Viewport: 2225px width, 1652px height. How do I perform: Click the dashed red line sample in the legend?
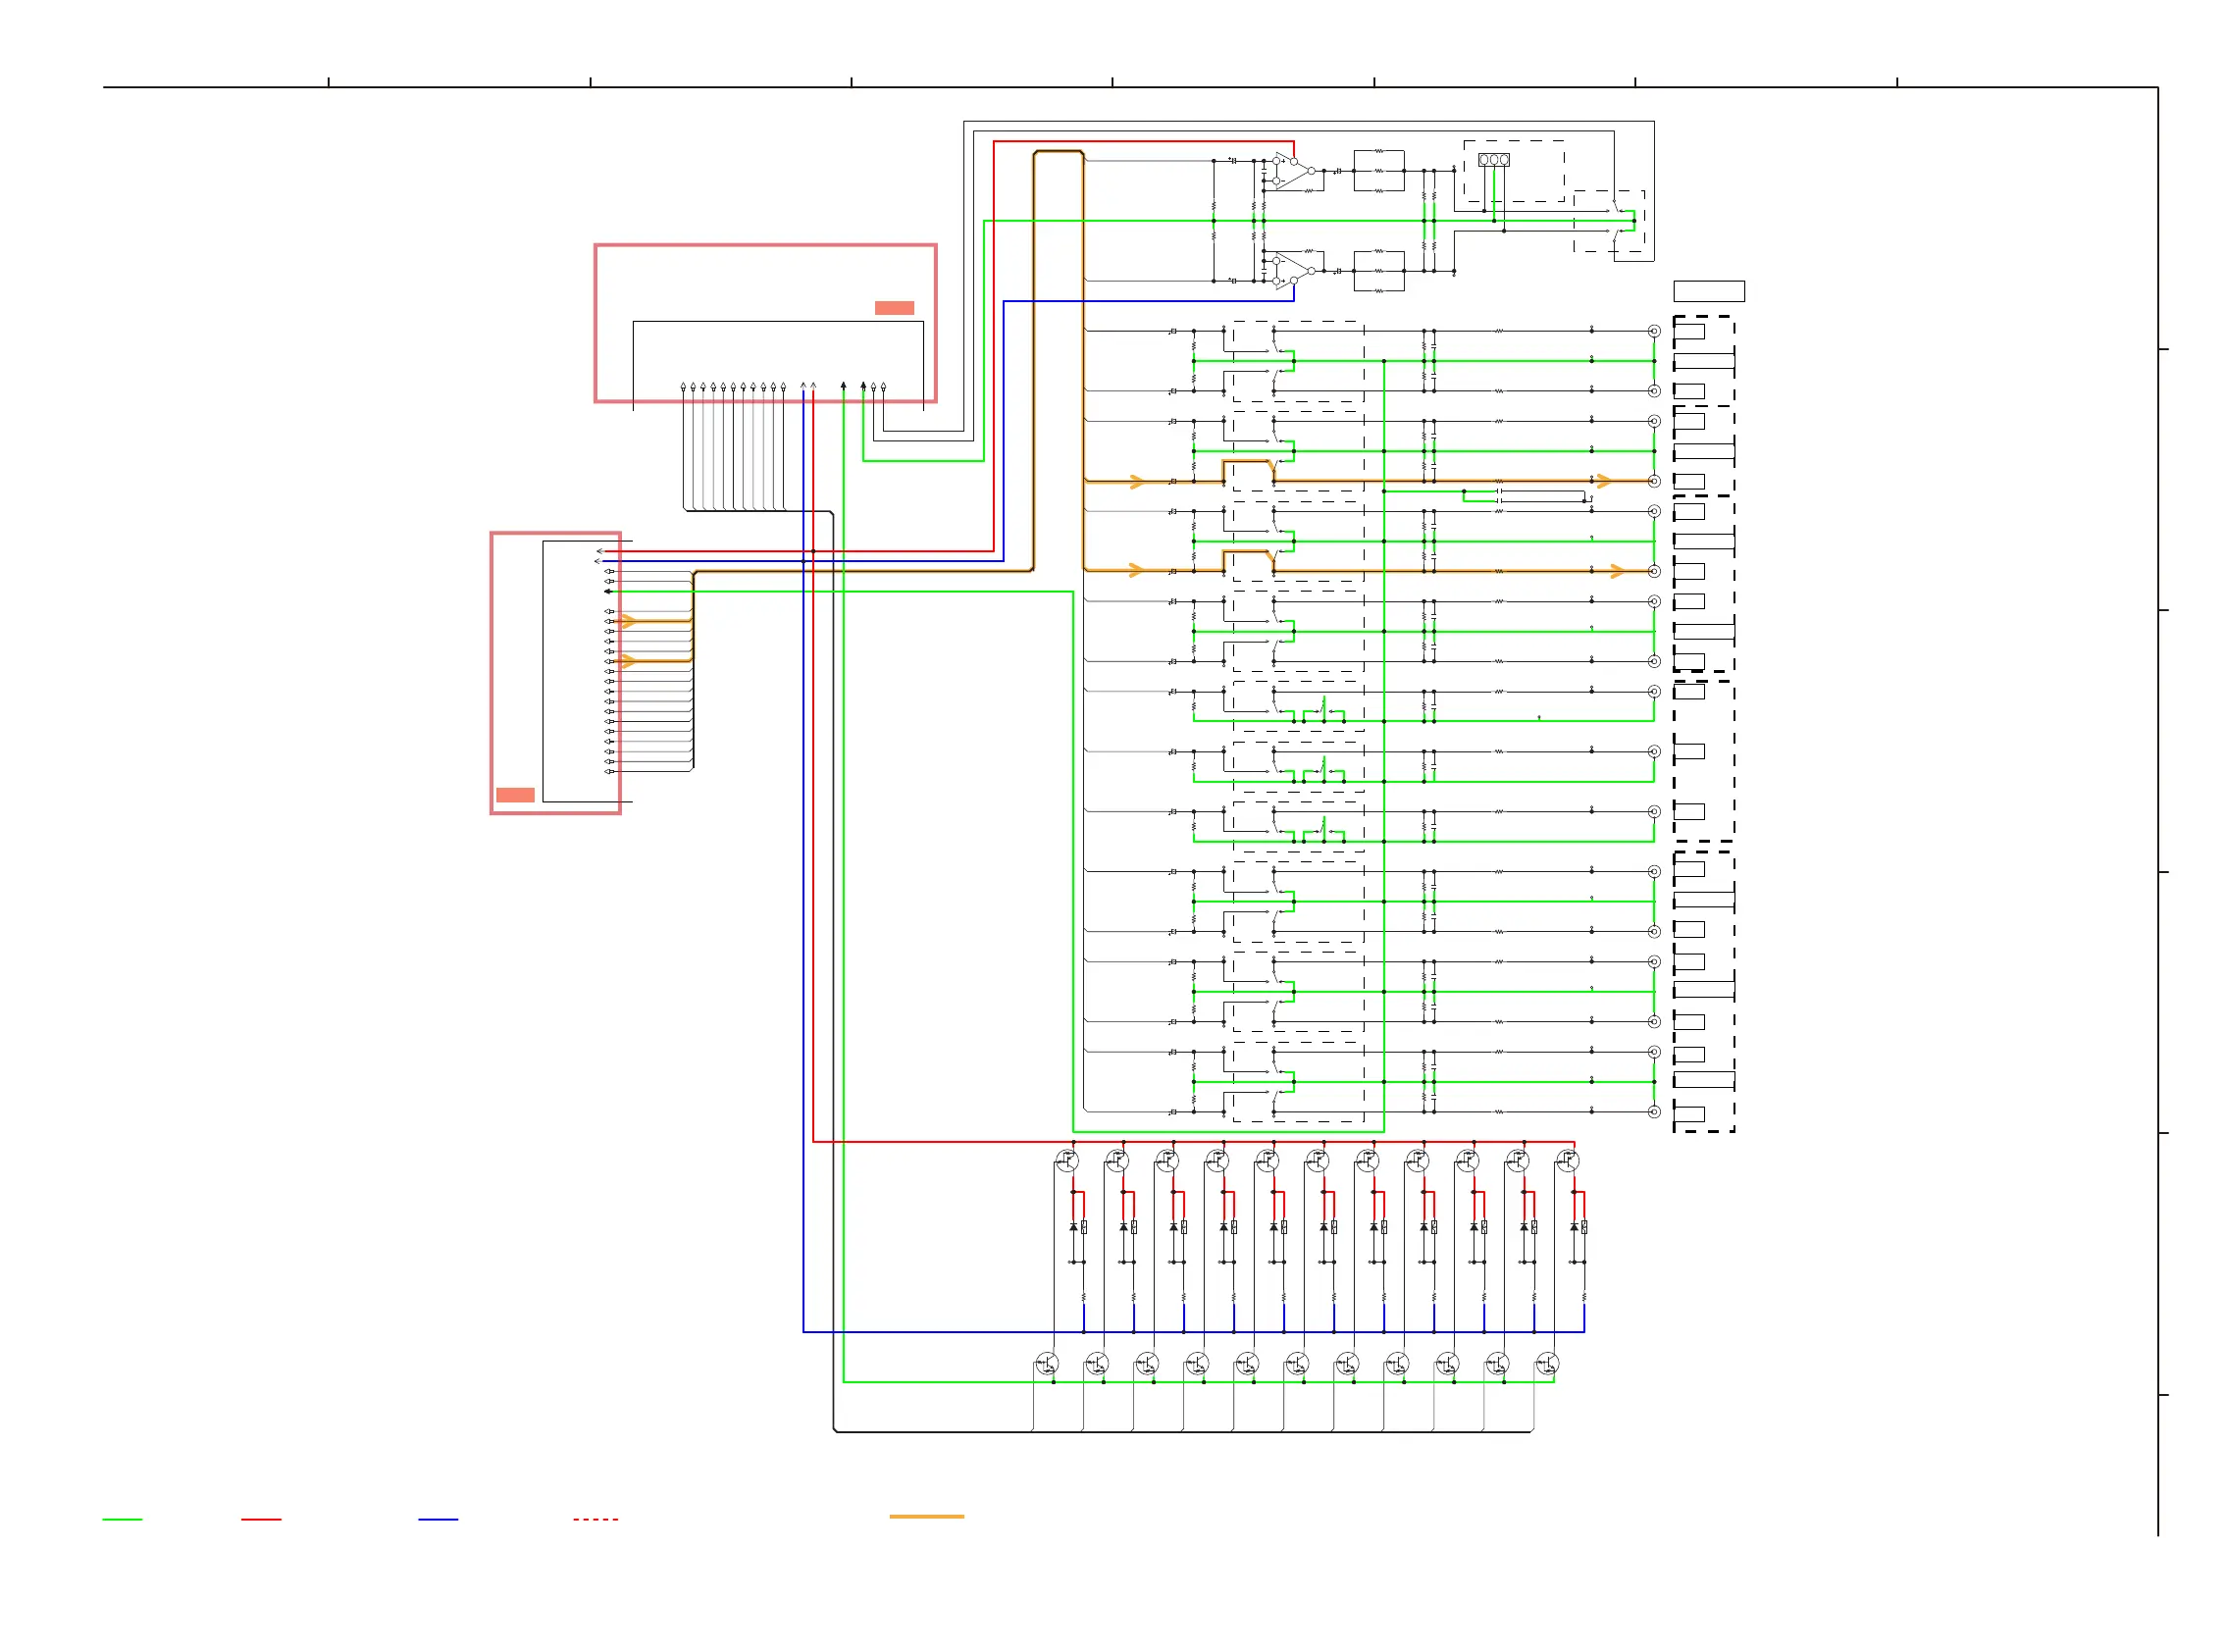tap(596, 1519)
